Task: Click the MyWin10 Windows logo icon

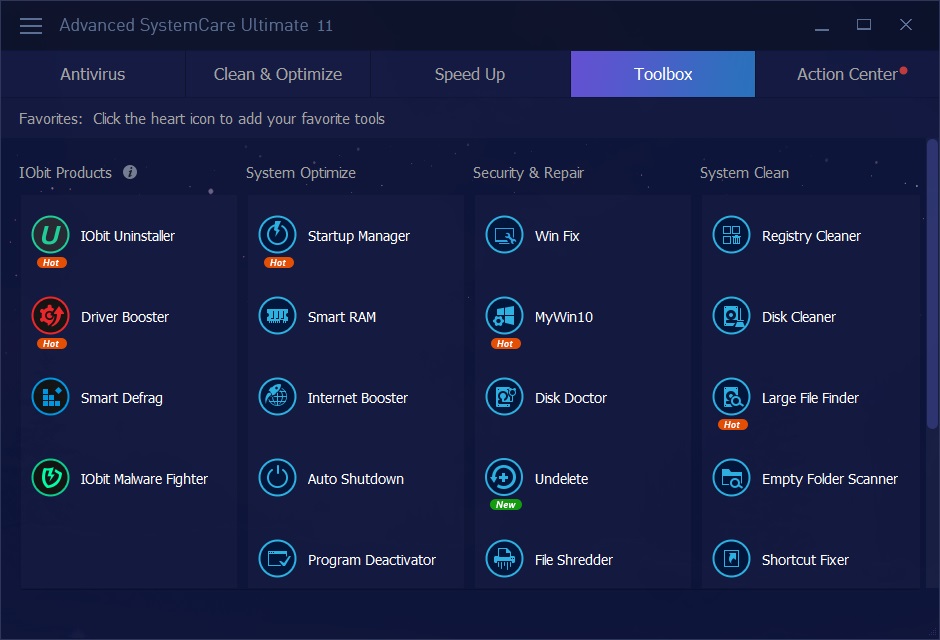Action: (x=504, y=316)
